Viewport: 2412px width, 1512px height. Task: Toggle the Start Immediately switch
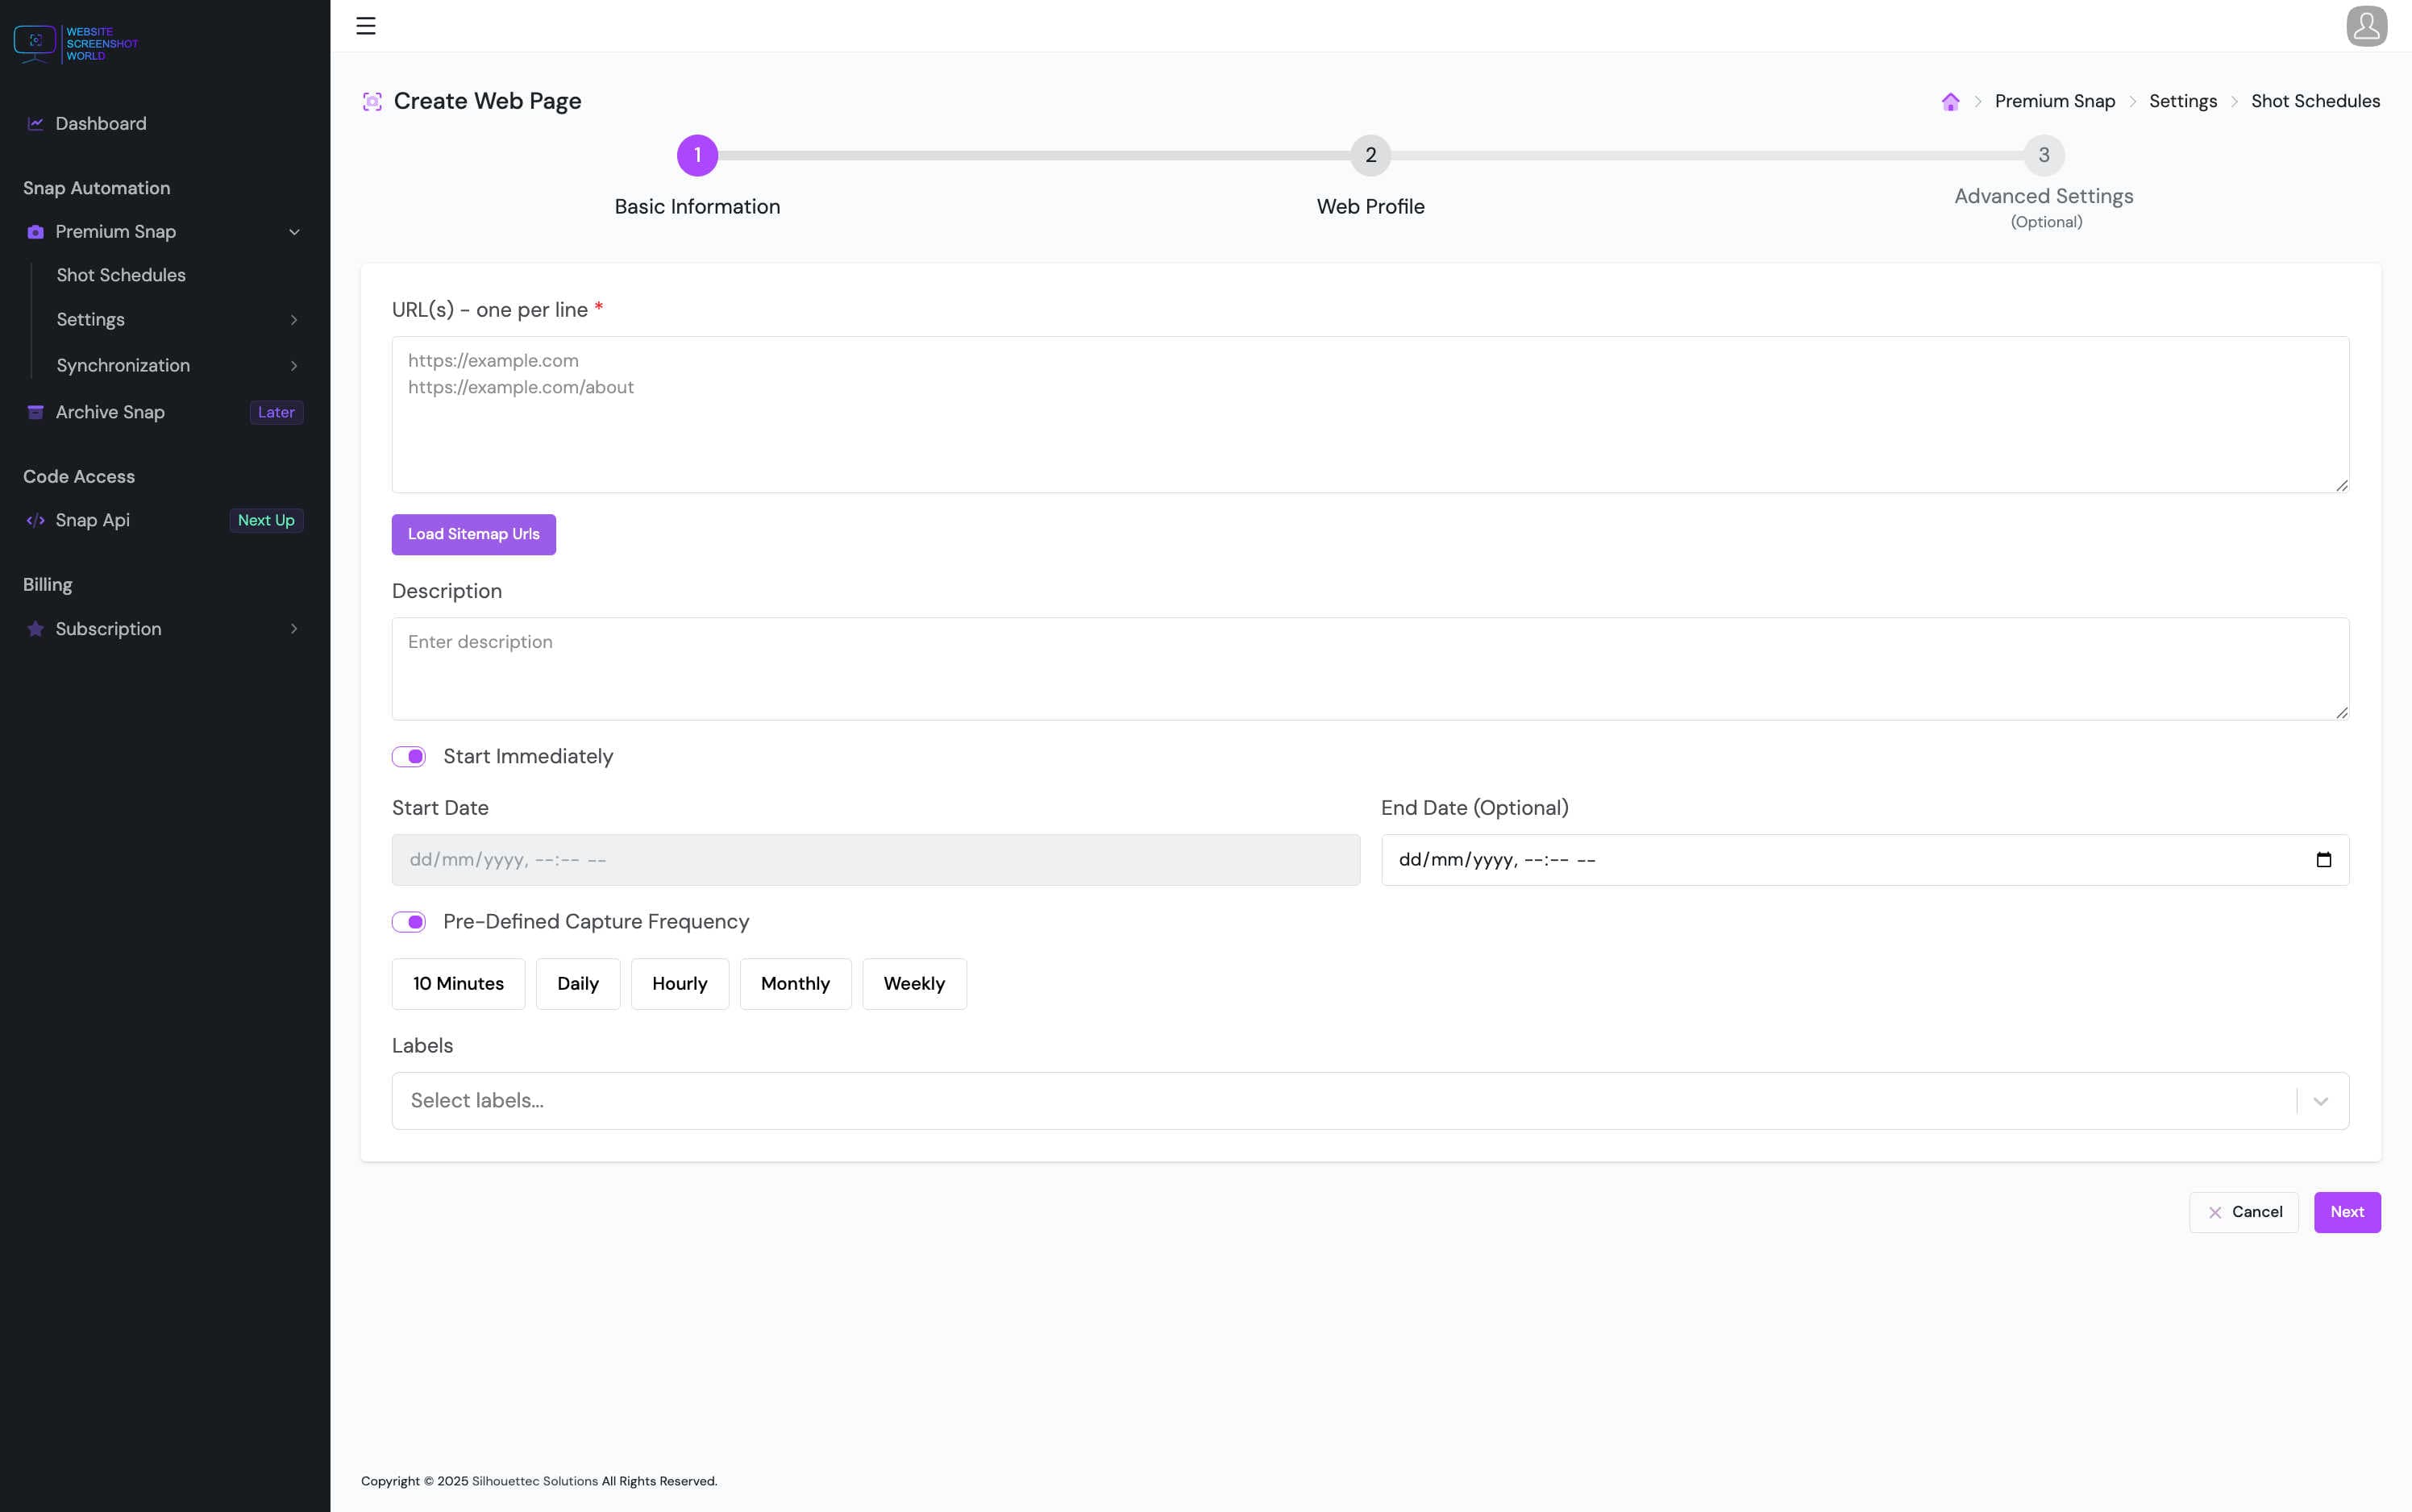[409, 757]
